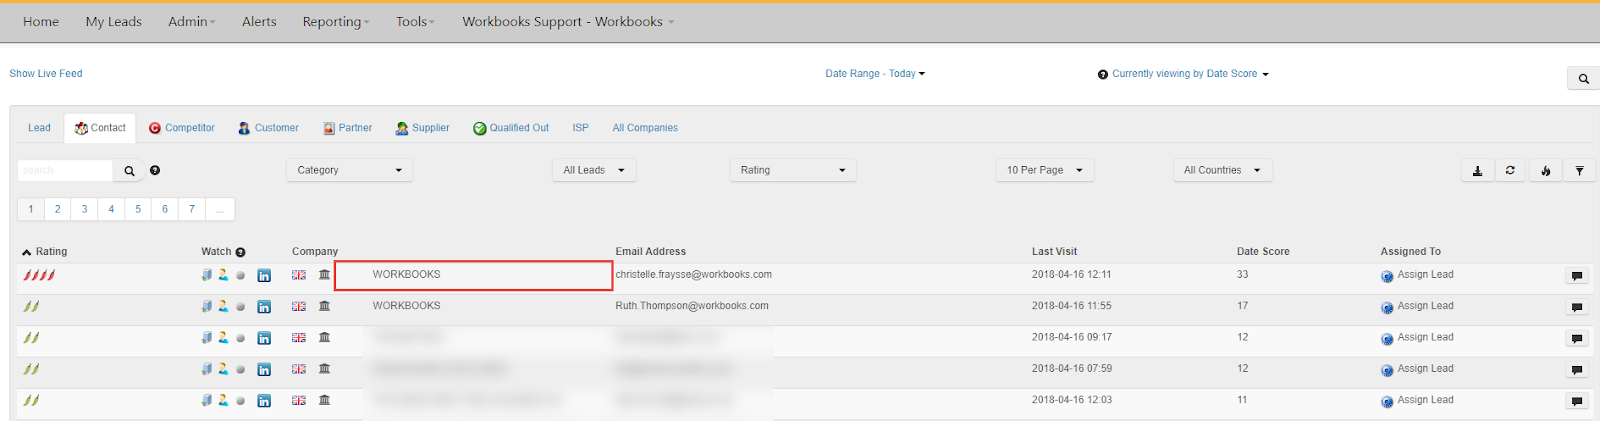Open My Leads in the navigation bar
Screen dimensions: 1600x421
pyautogui.click(x=113, y=22)
